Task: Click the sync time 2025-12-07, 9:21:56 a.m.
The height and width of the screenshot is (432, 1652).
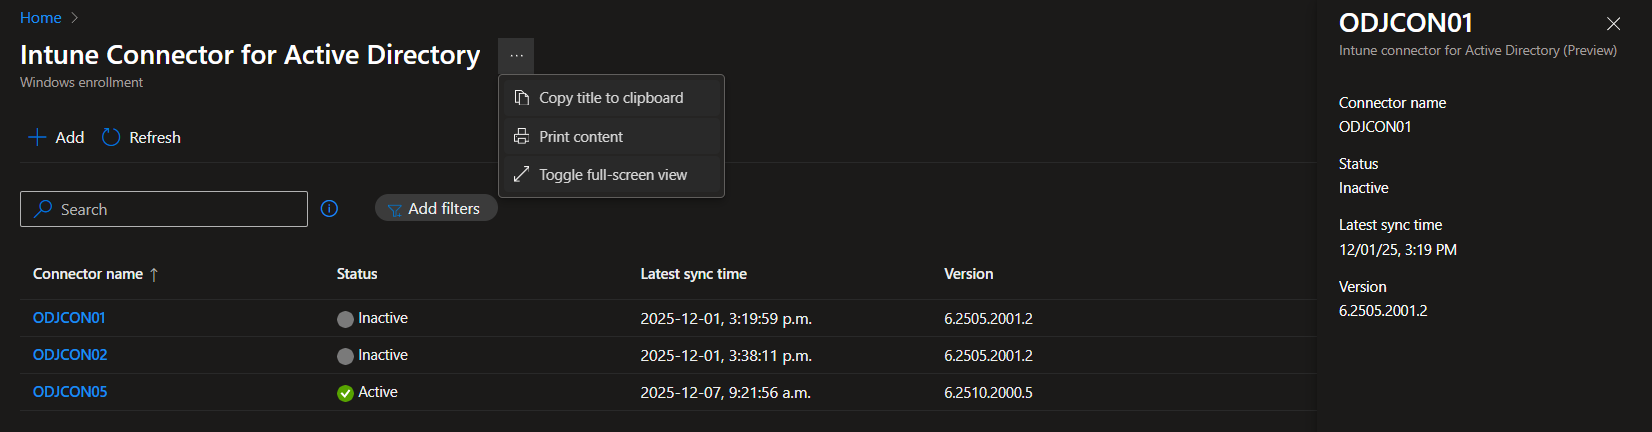Action: click(725, 393)
